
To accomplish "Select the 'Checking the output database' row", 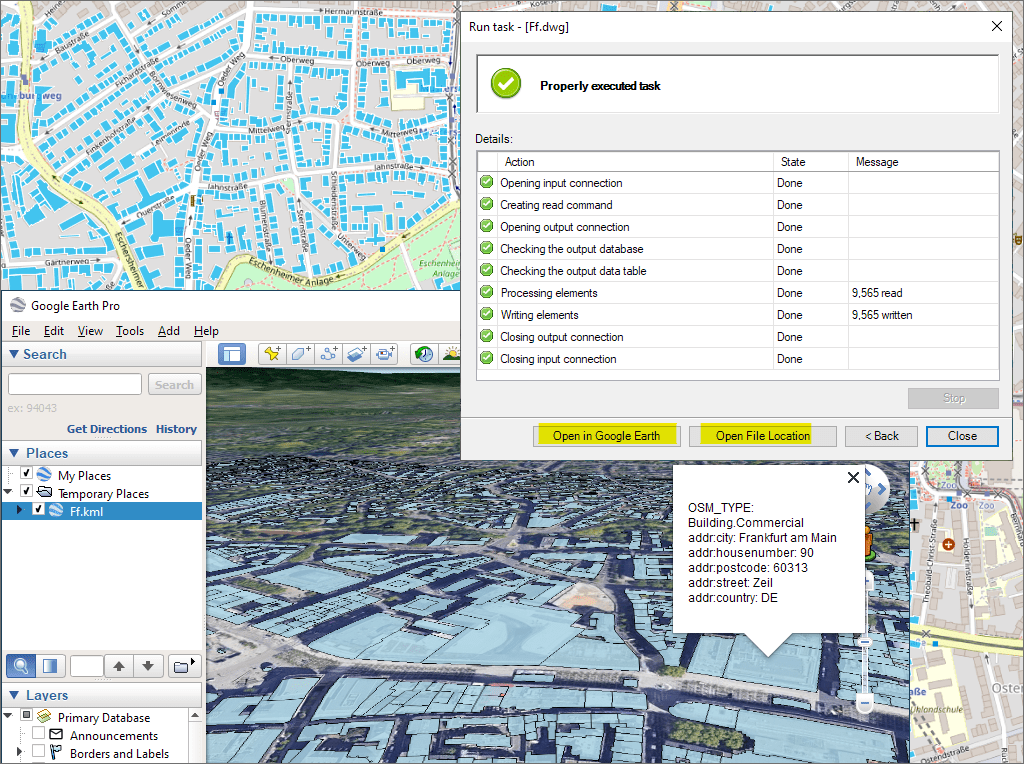I will click(738, 249).
